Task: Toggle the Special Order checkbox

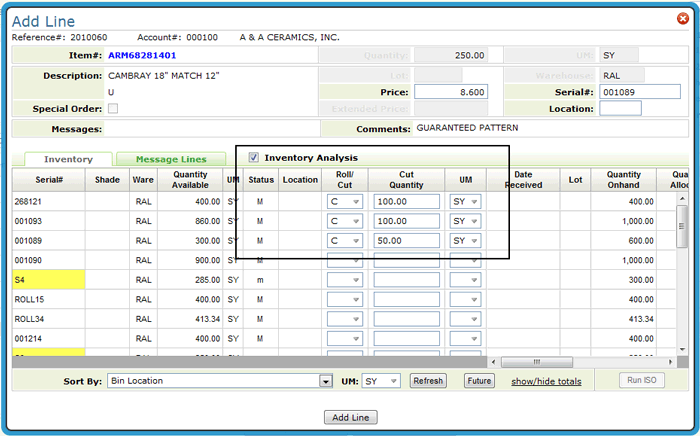Action: (x=113, y=108)
